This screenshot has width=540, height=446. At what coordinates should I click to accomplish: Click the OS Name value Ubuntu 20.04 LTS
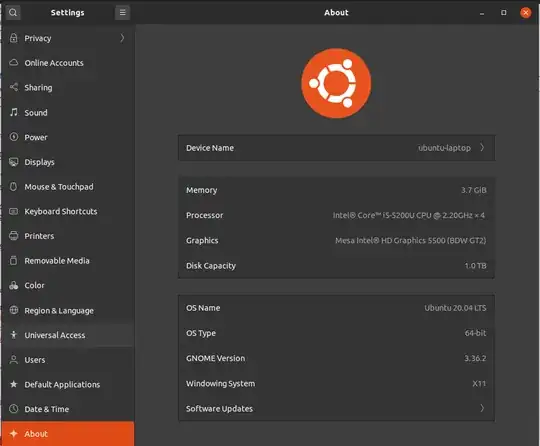point(455,308)
